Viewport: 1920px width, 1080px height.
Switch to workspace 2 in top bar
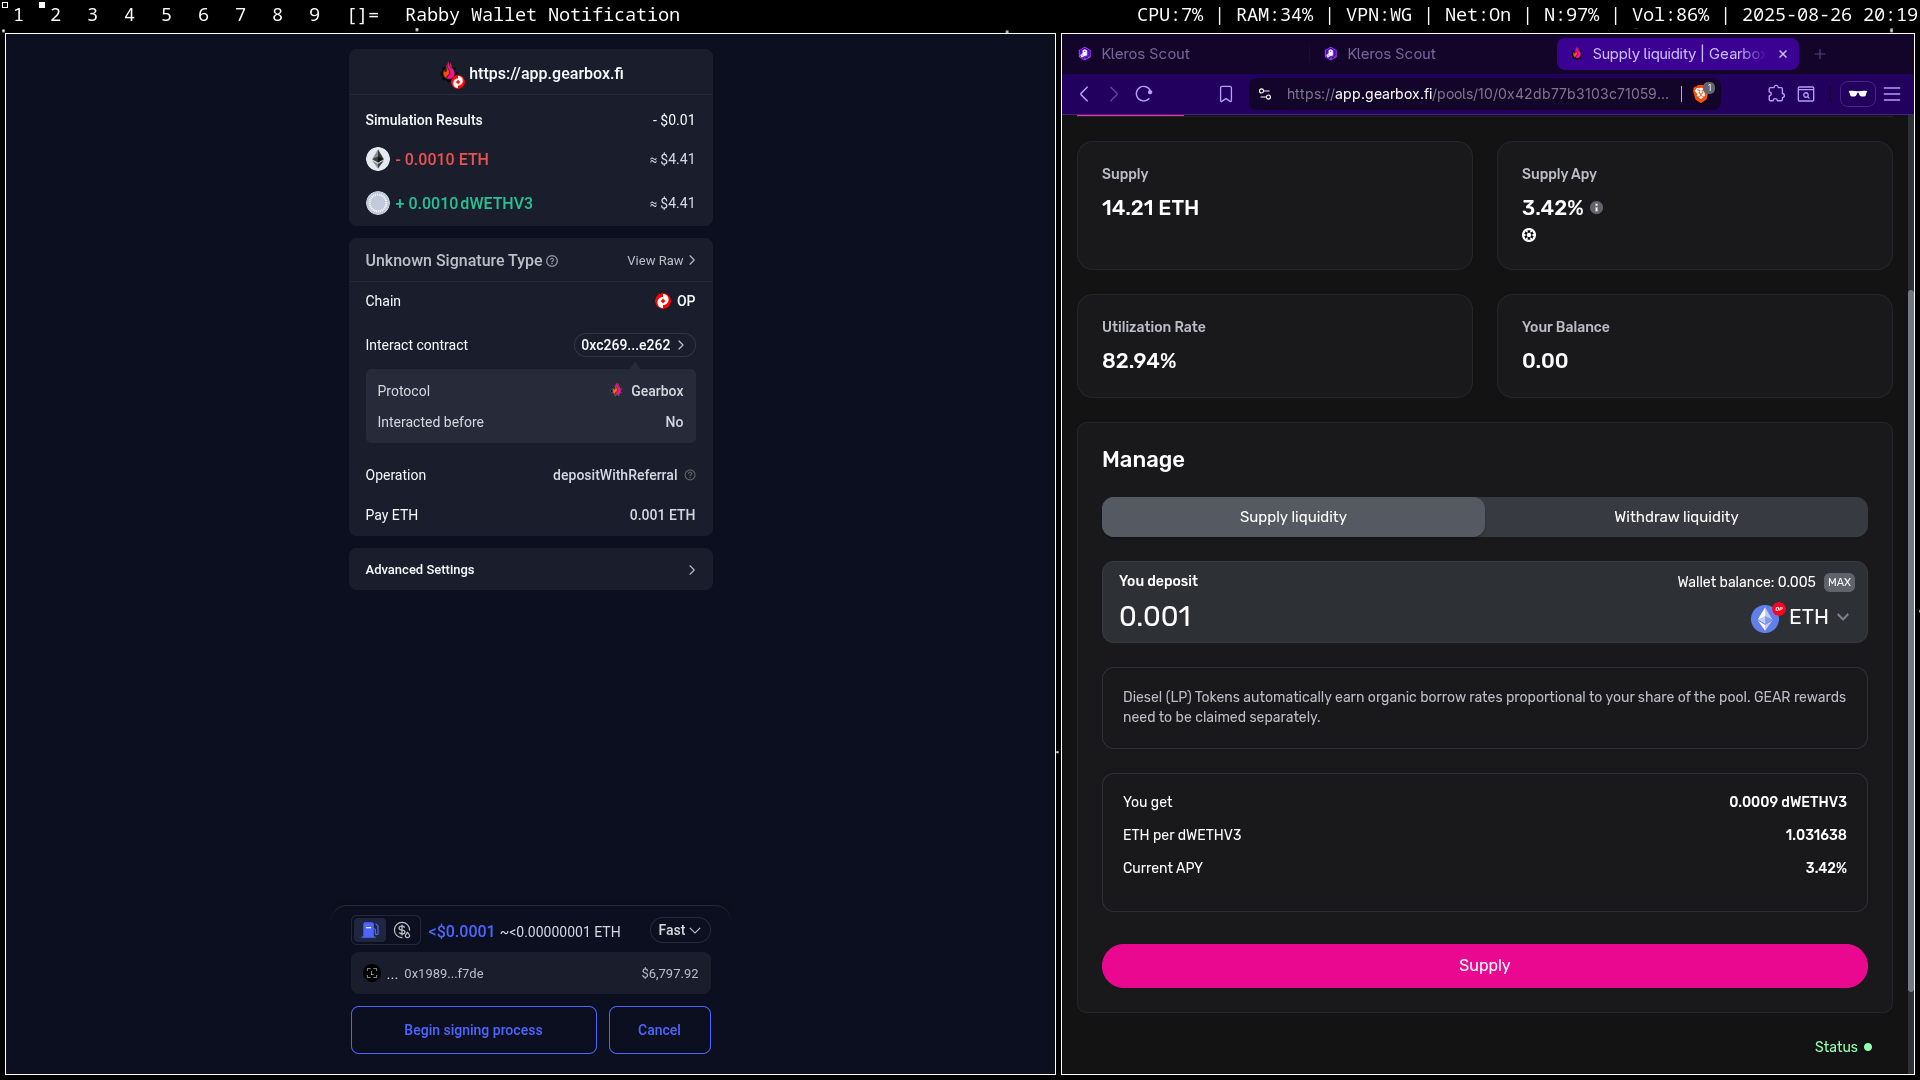pos(55,15)
